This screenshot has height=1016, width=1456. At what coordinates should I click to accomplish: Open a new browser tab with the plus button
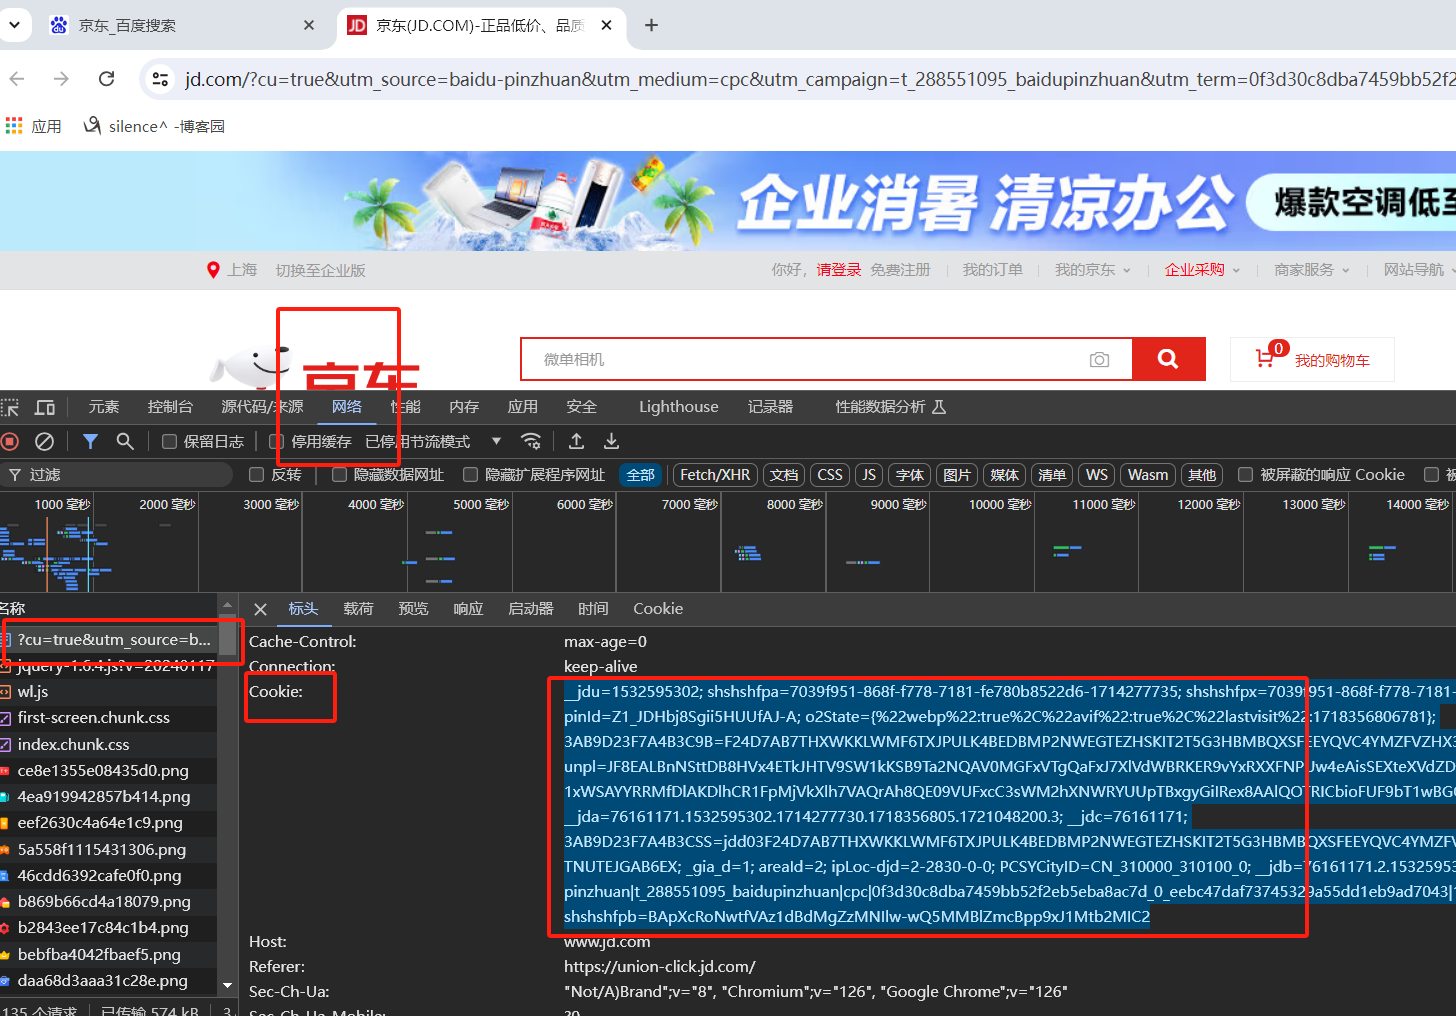pyautogui.click(x=651, y=25)
